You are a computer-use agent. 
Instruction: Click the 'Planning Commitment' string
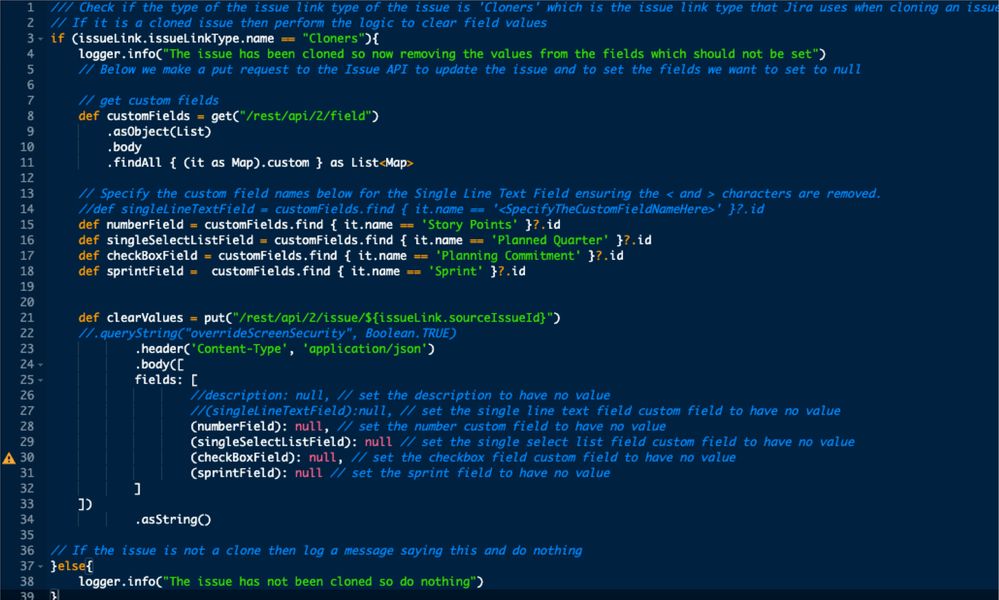[508, 256]
